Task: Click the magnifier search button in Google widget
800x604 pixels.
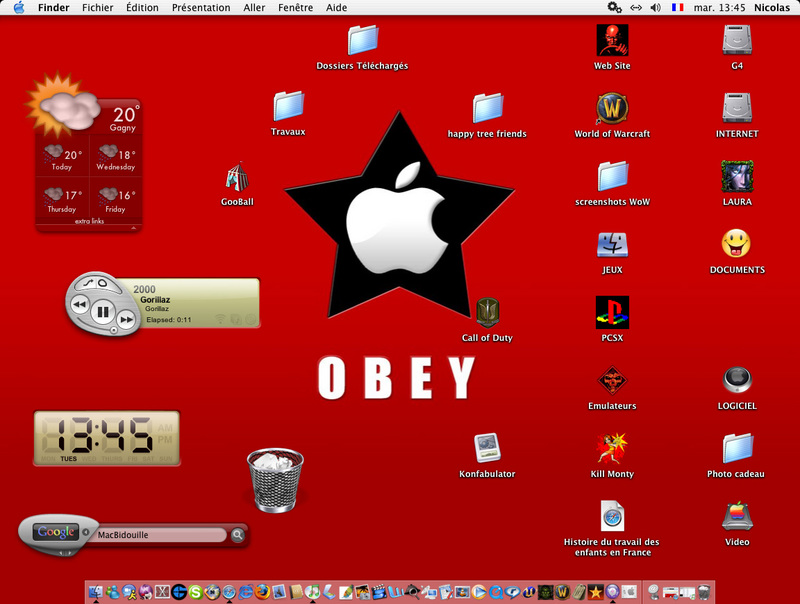Action: 237,535
